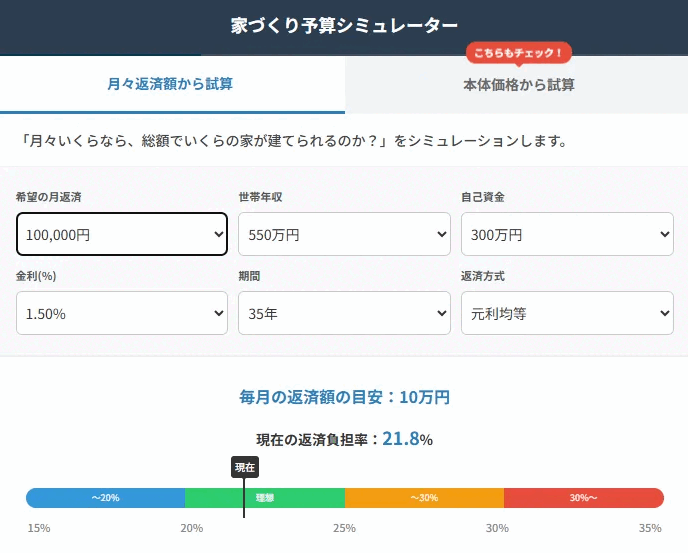The image size is (688, 553).
Task: Click the 現在 marker above the bar
Action: point(244,467)
